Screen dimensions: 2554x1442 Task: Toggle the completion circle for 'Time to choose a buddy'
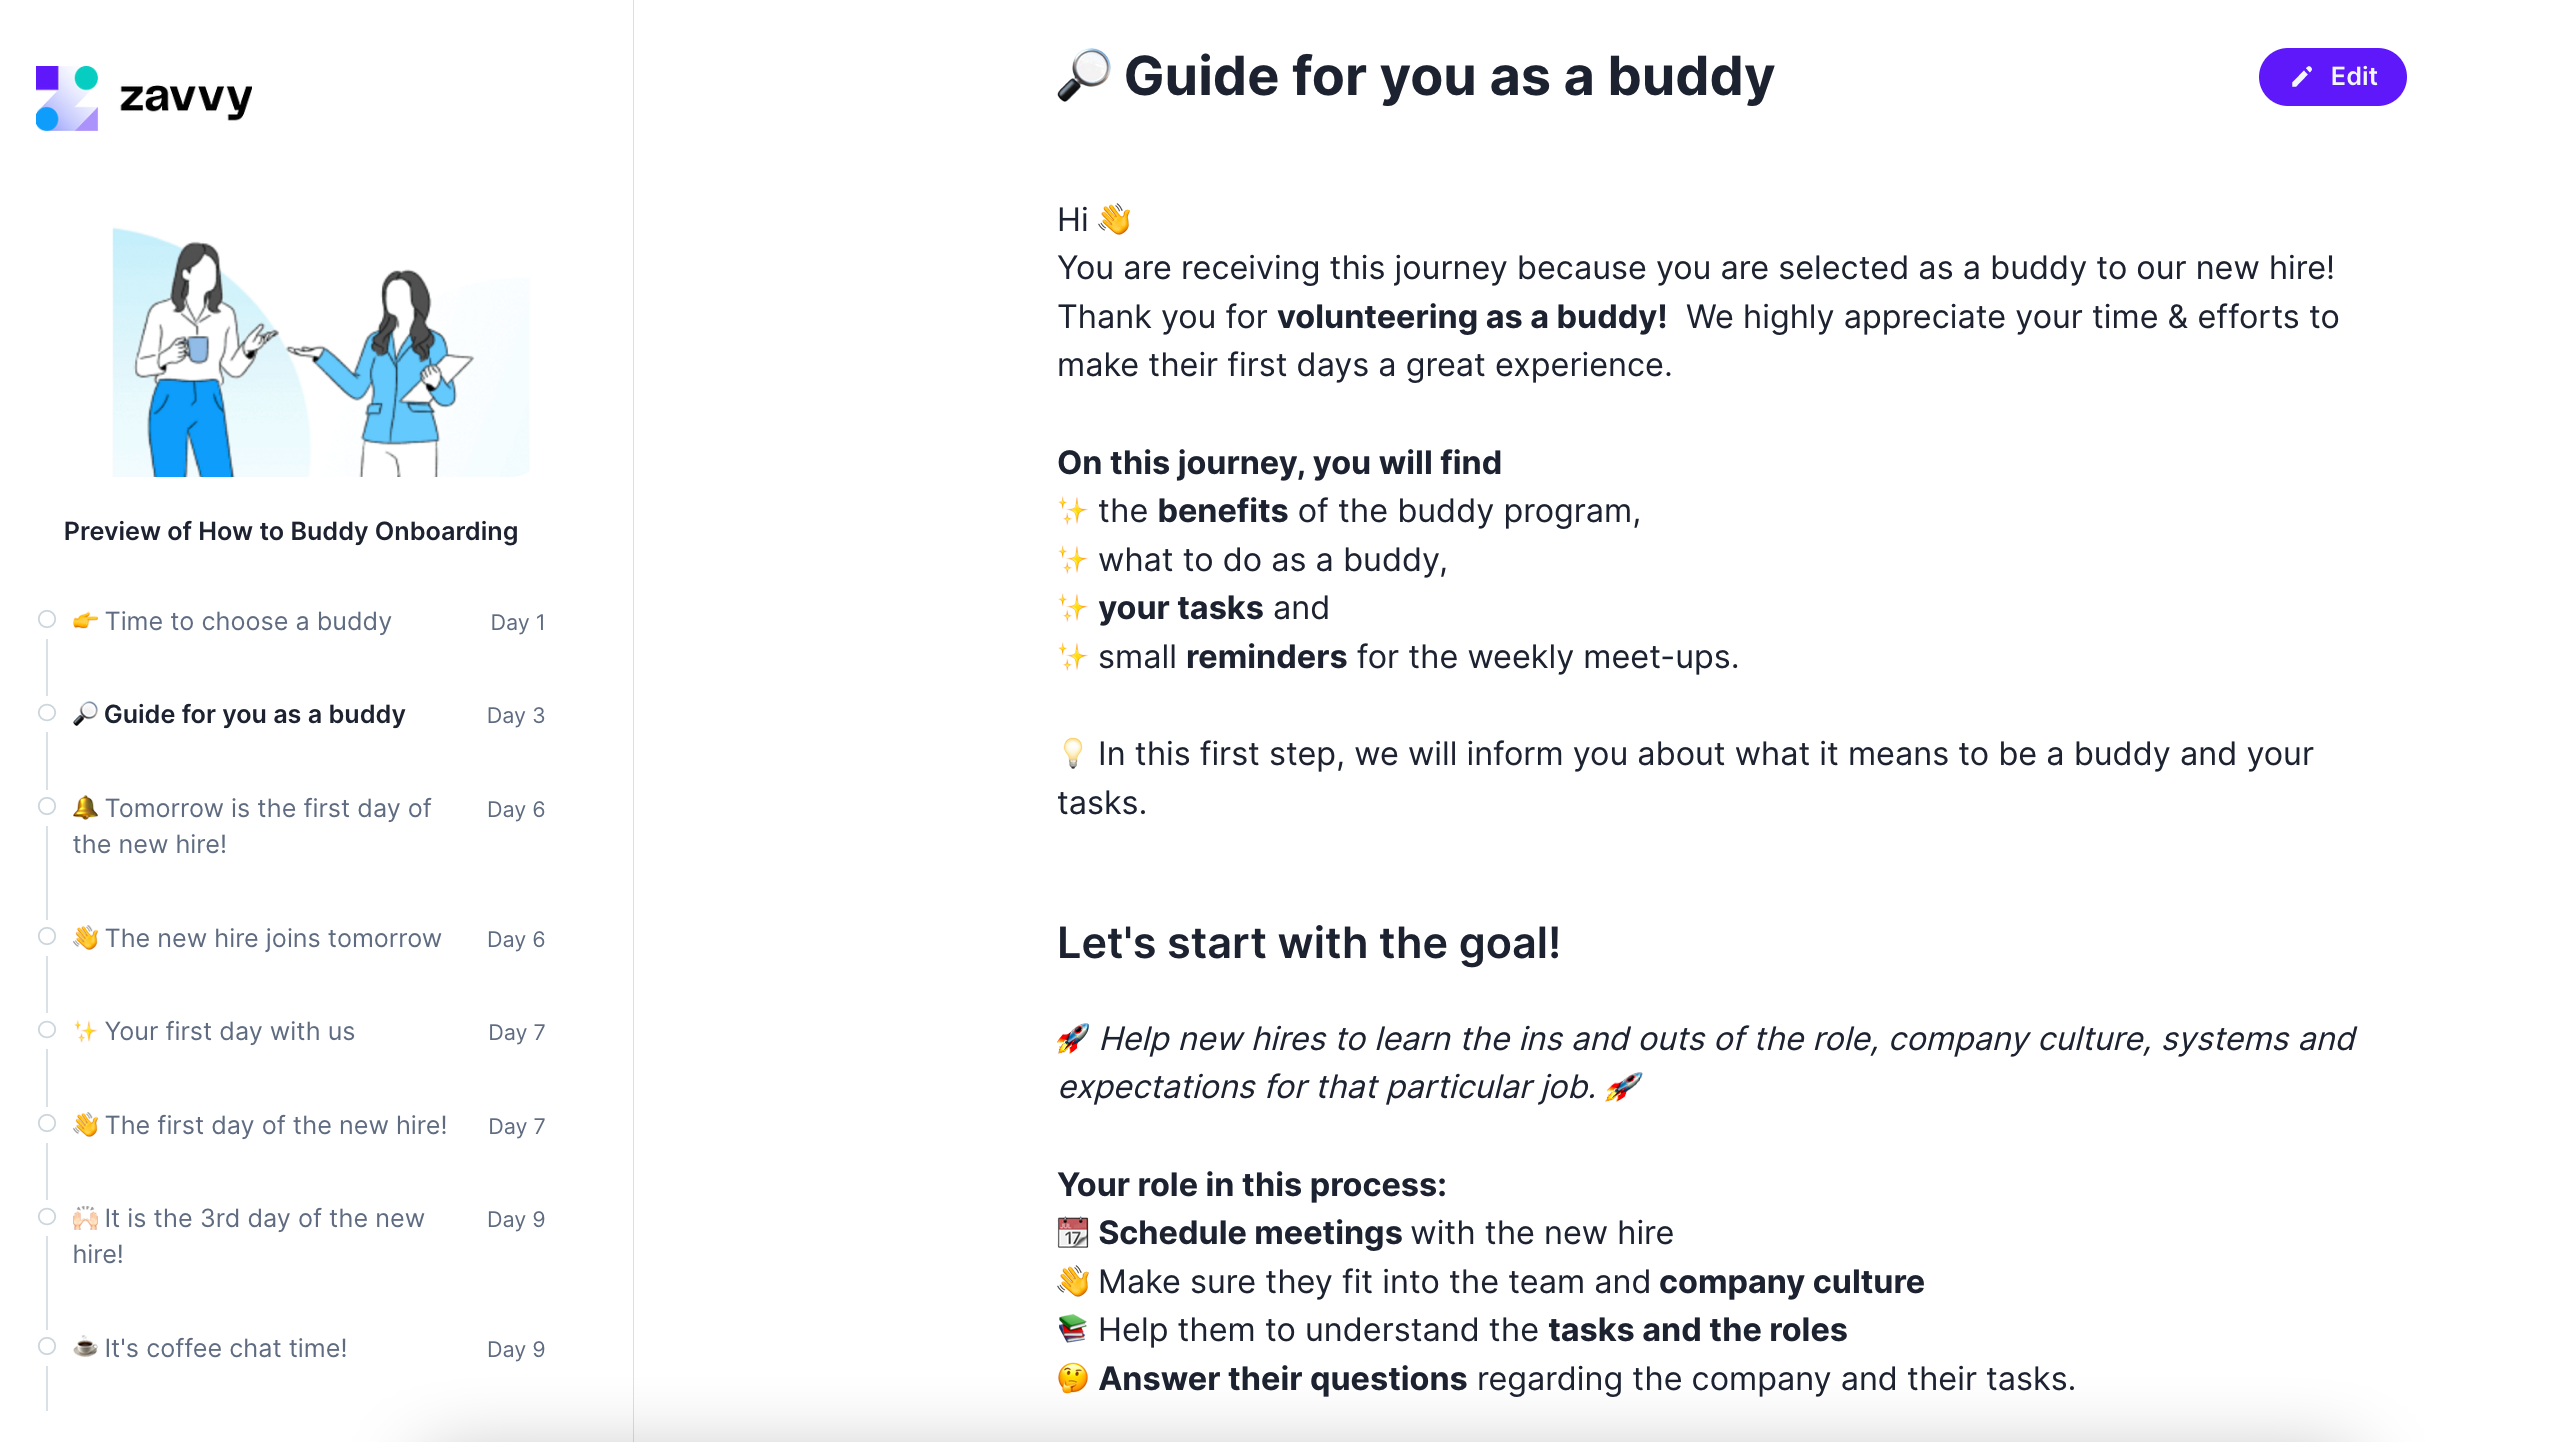45,619
